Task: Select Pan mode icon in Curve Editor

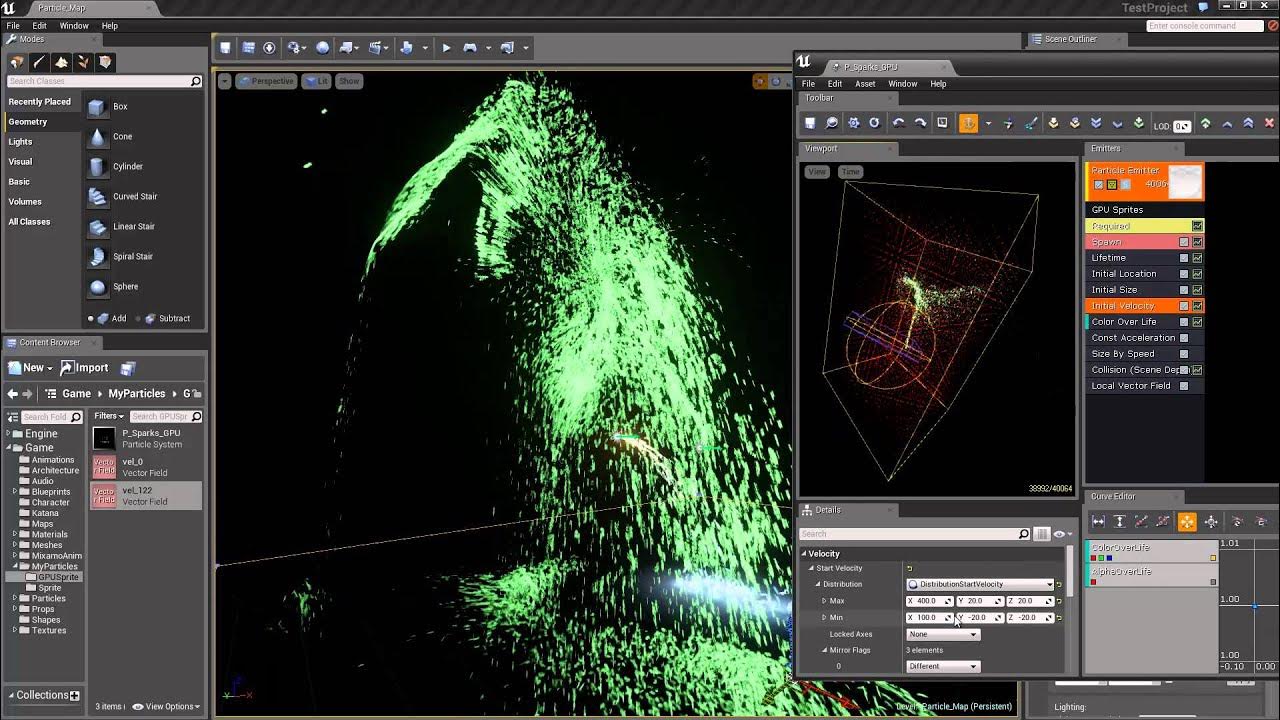Action: click(1187, 522)
